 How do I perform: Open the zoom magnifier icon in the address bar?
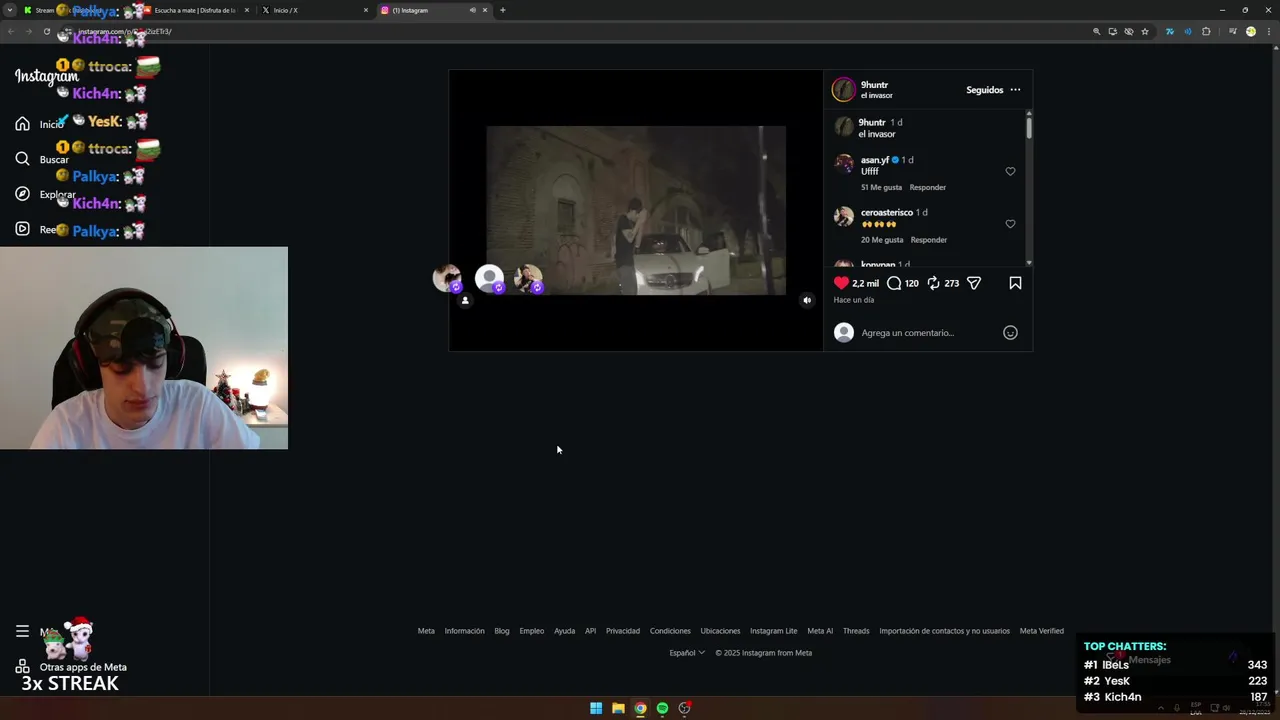[1097, 31]
